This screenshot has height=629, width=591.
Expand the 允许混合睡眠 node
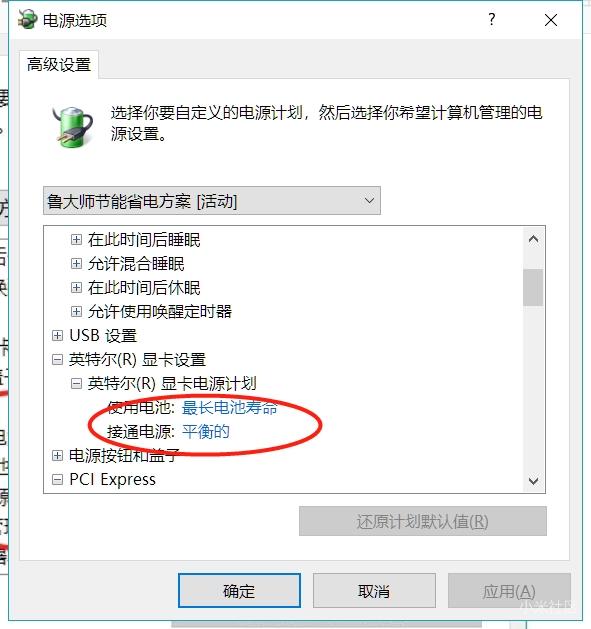(76, 264)
